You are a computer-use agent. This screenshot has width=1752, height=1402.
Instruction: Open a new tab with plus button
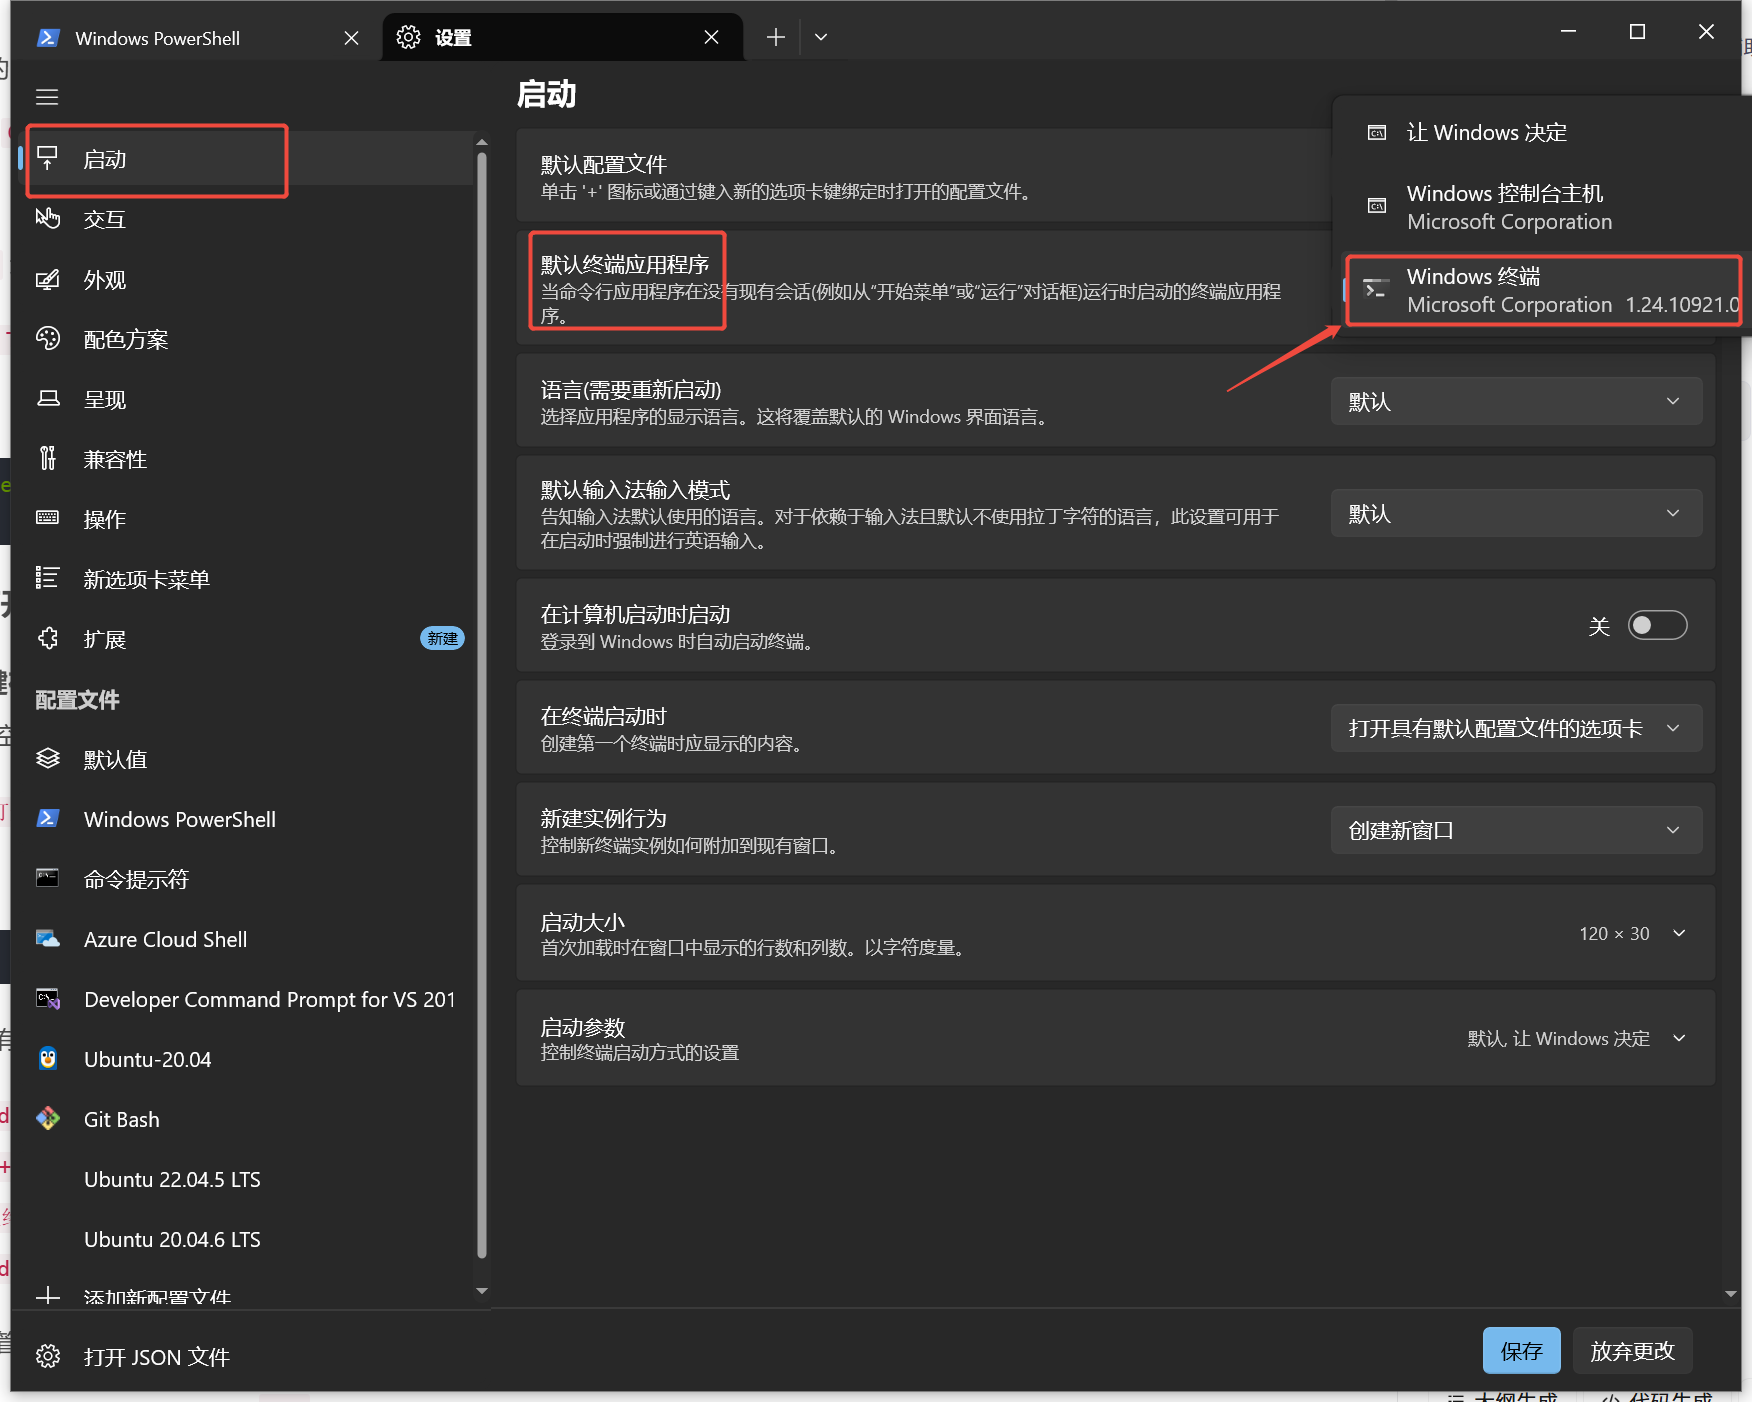tap(775, 37)
